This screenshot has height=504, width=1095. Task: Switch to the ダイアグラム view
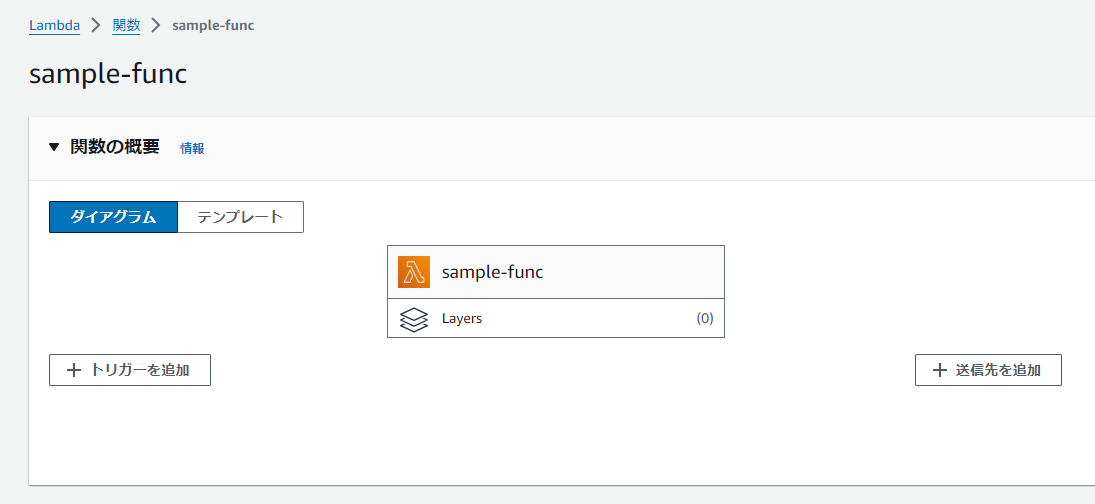point(113,217)
